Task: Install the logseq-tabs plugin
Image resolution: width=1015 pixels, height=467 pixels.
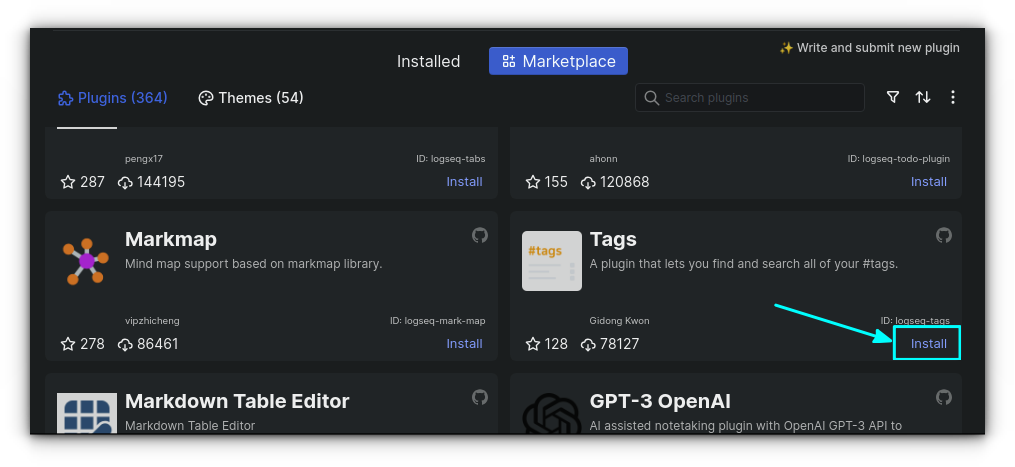Action: (464, 181)
